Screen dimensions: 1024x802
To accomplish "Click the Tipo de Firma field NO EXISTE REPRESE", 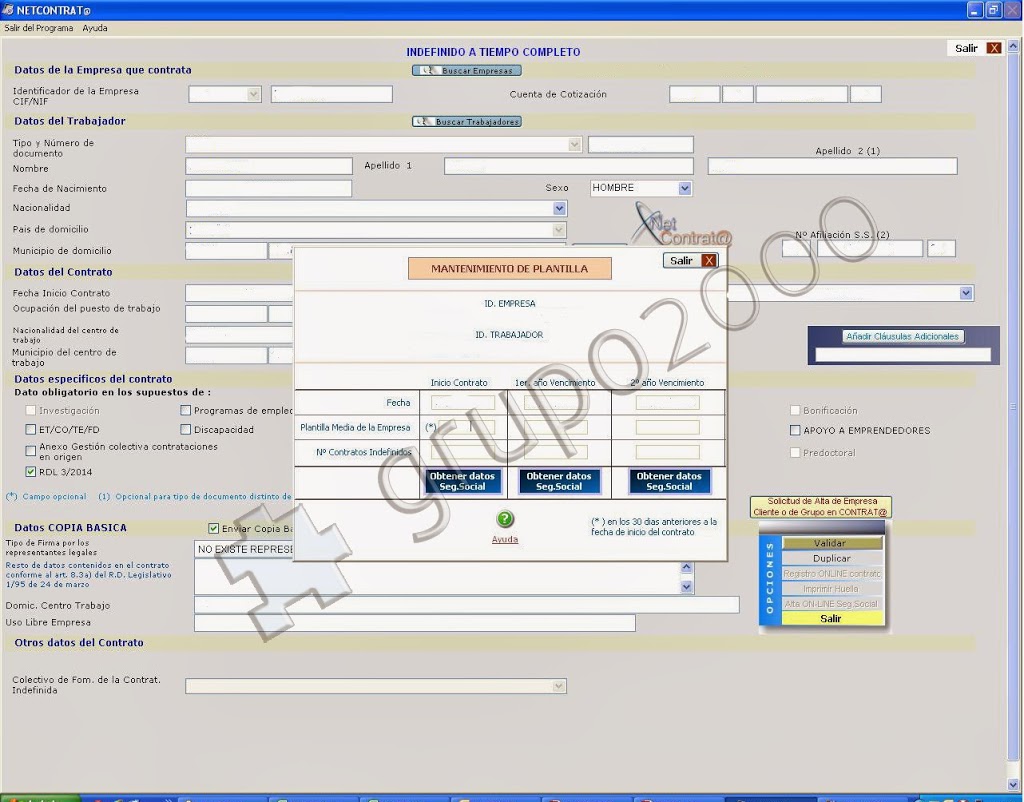I will tap(244, 549).
